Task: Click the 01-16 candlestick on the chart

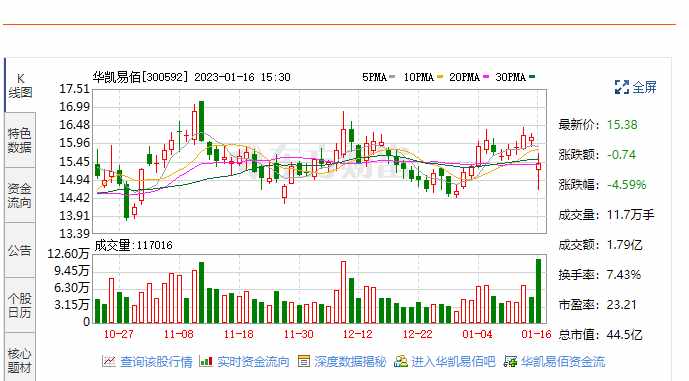Action: 538,166
